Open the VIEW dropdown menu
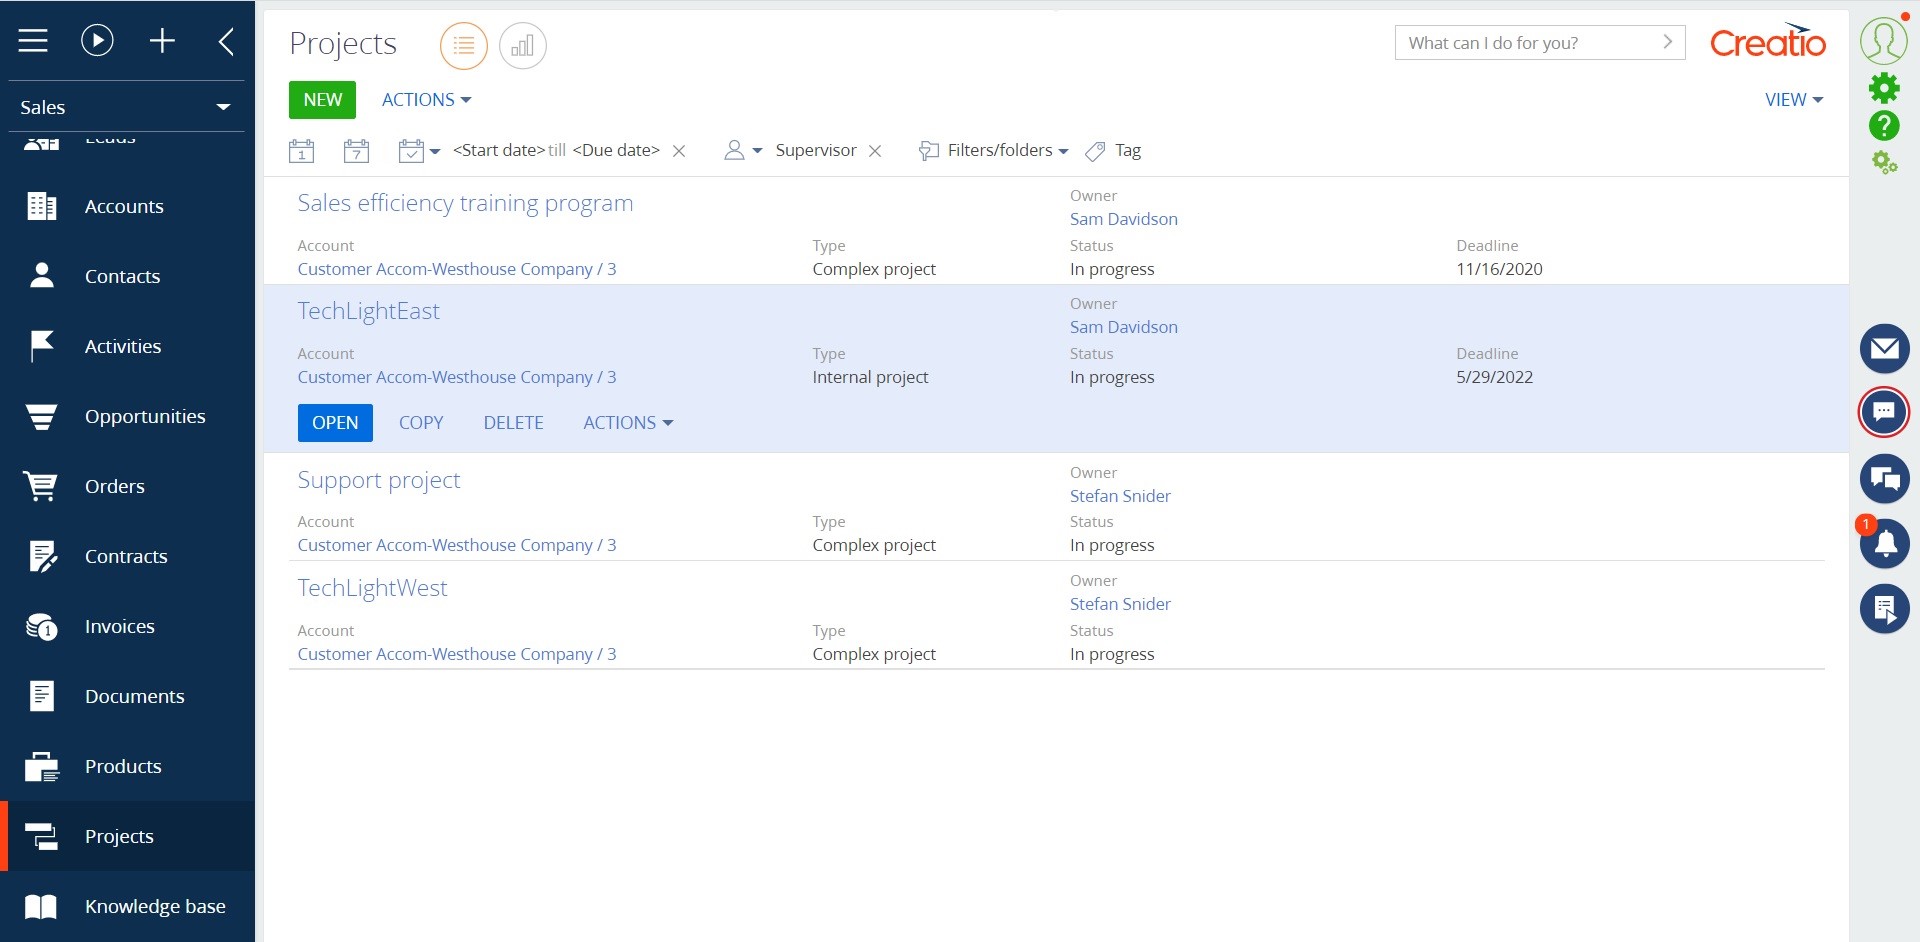Screen dimensions: 1920x942 click(x=1792, y=99)
